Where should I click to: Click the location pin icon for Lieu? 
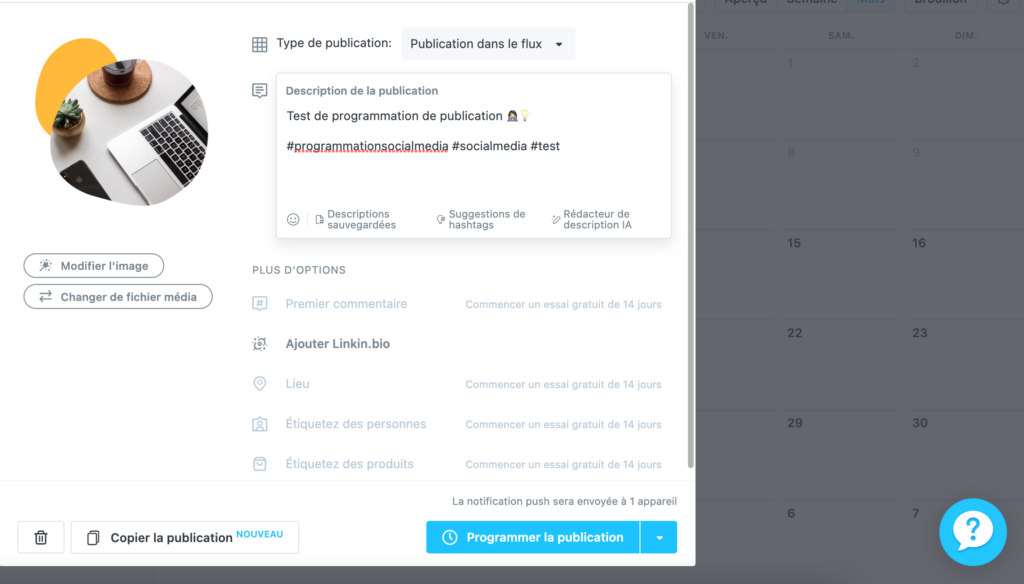pos(259,383)
